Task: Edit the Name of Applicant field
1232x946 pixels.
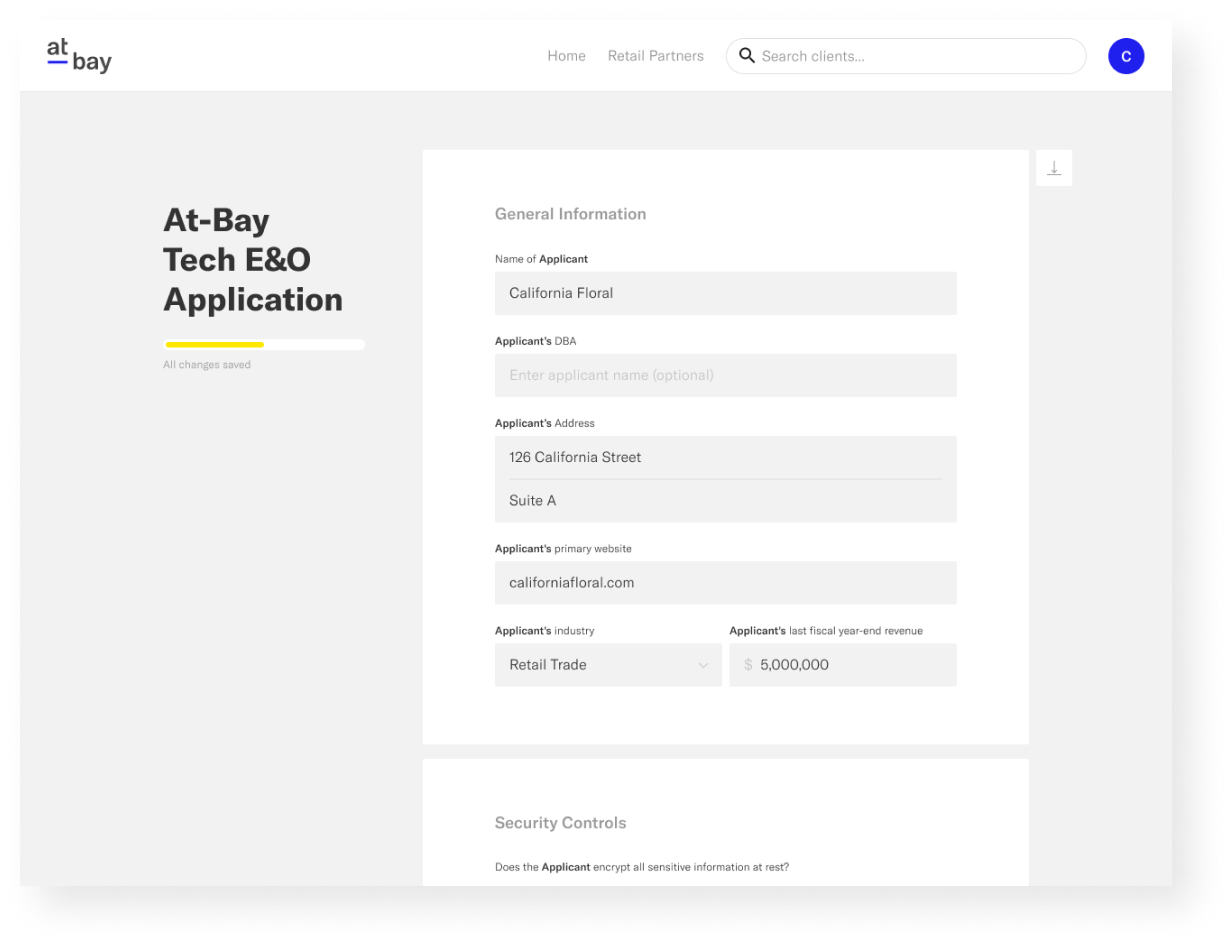Action: [x=726, y=293]
